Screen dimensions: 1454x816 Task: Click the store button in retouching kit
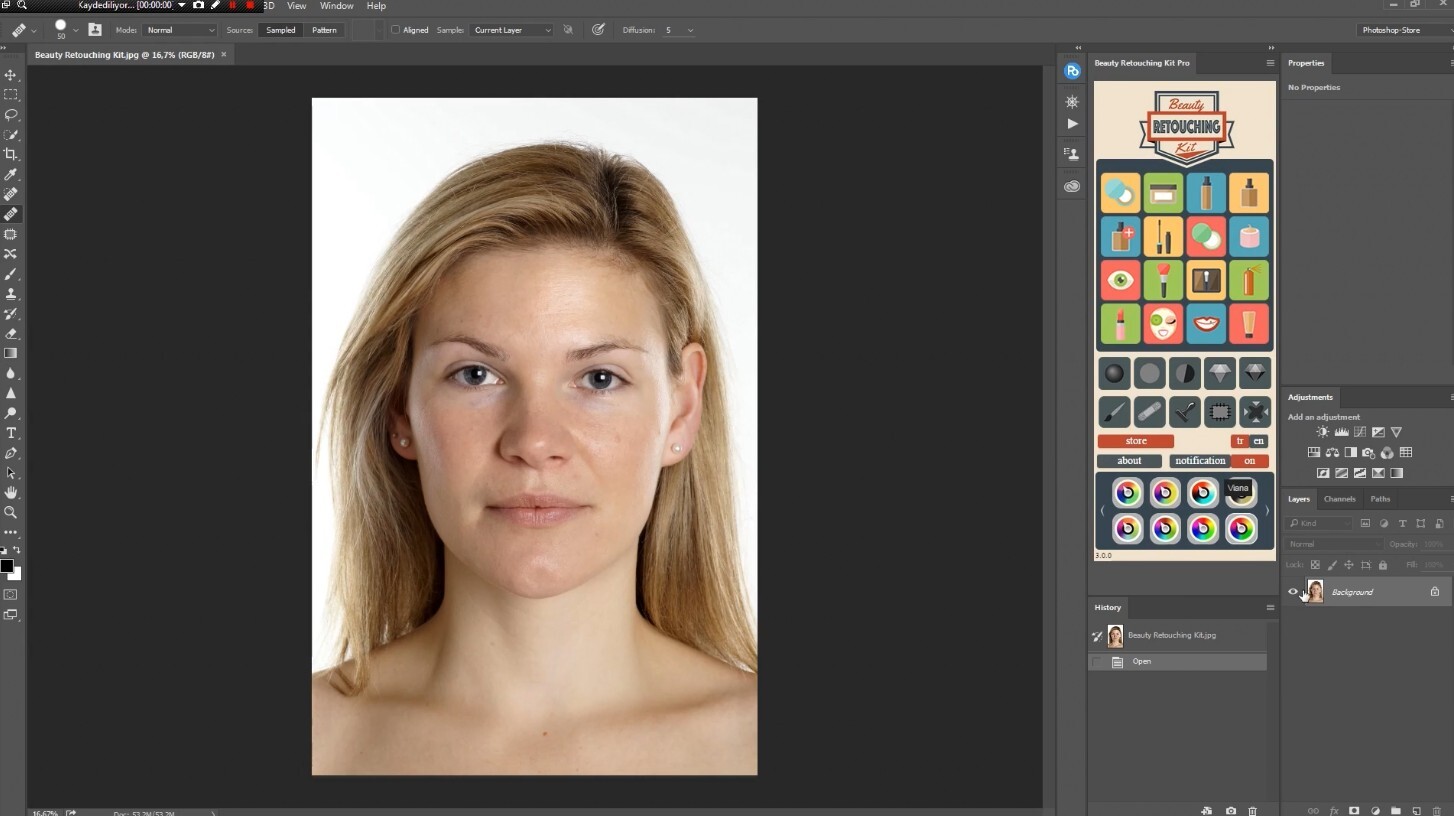point(1136,441)
